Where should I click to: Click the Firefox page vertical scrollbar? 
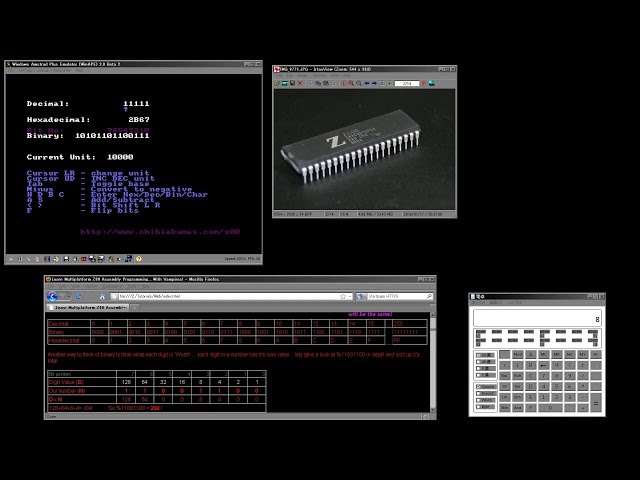click(433, 362)
